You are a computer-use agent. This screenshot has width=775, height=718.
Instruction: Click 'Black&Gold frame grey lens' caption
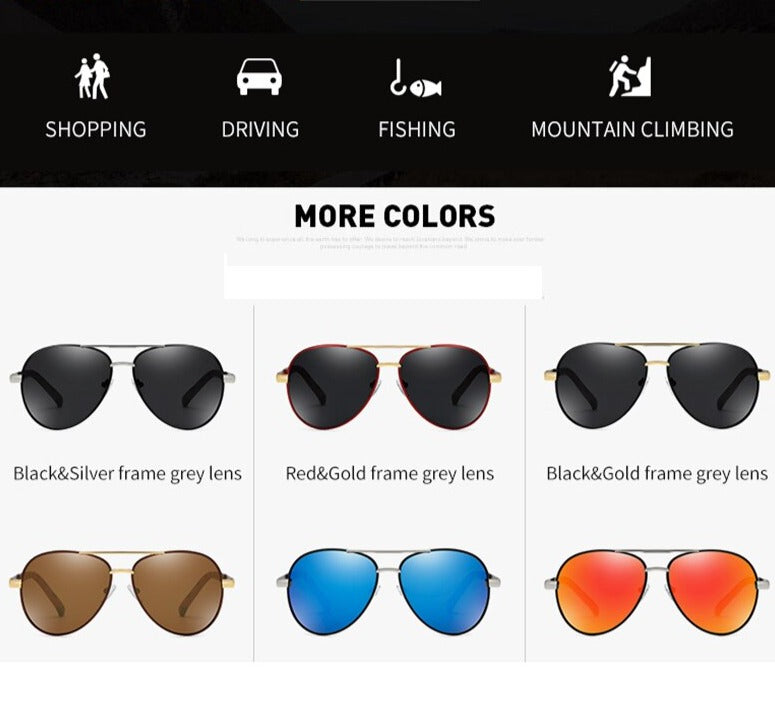[x=657, y=473]
